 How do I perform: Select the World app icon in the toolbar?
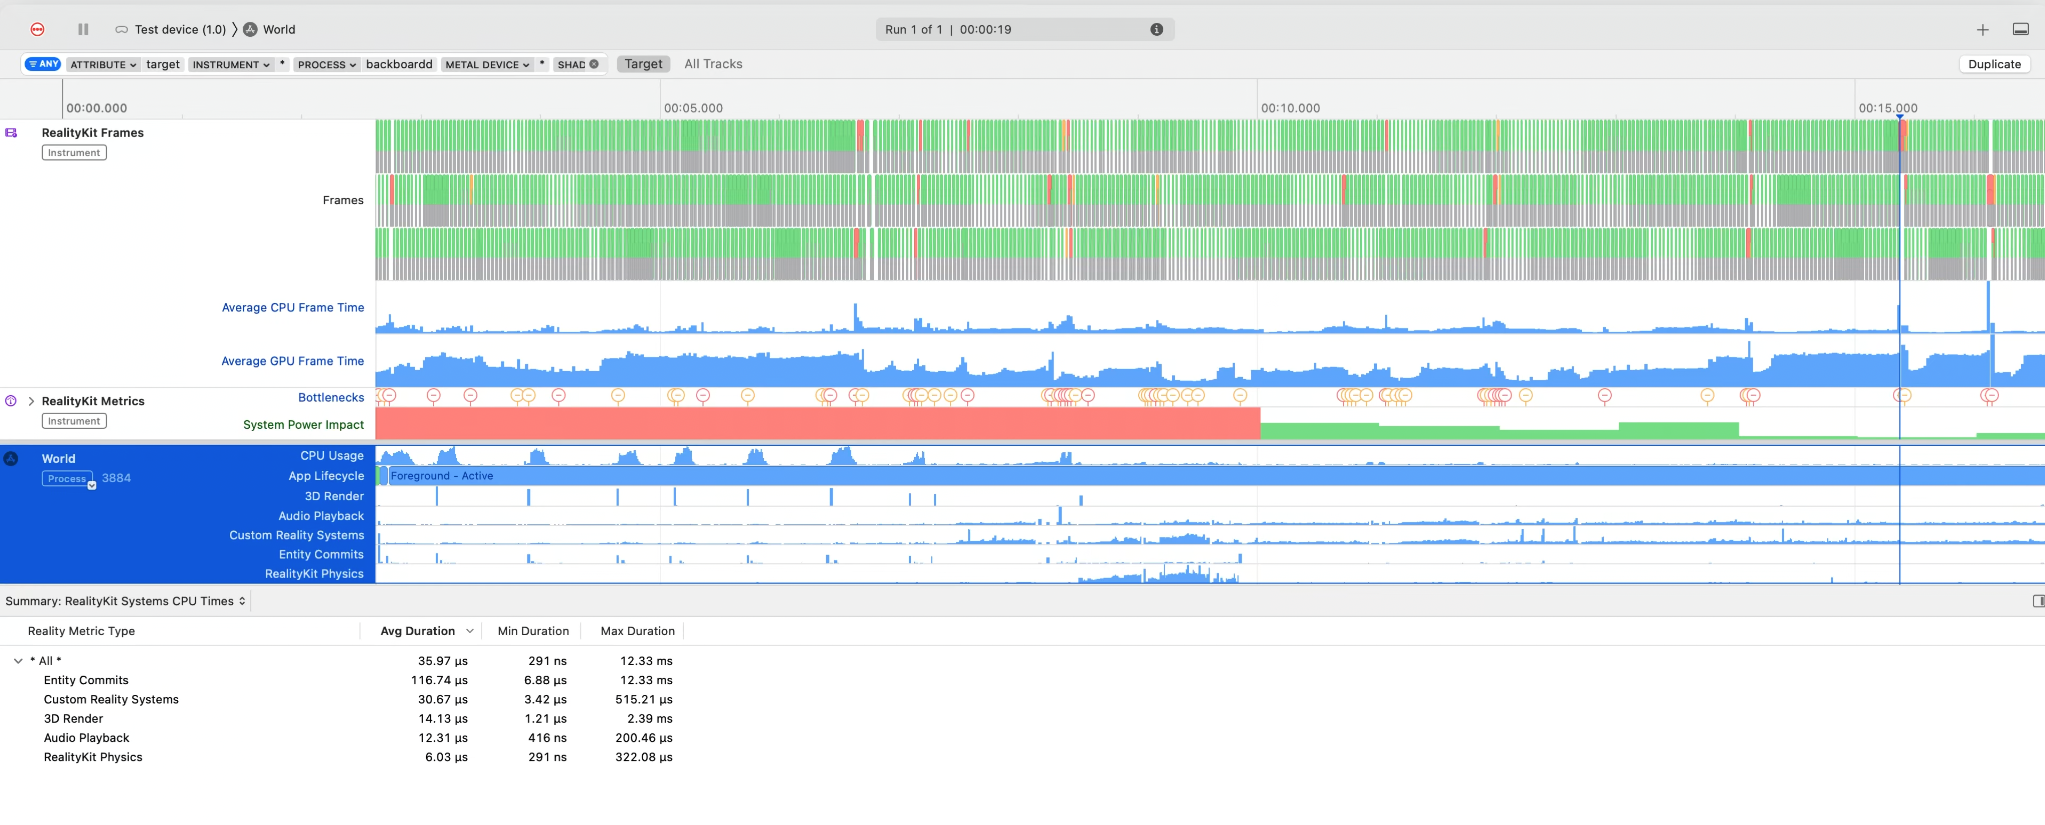click(251, 29)
